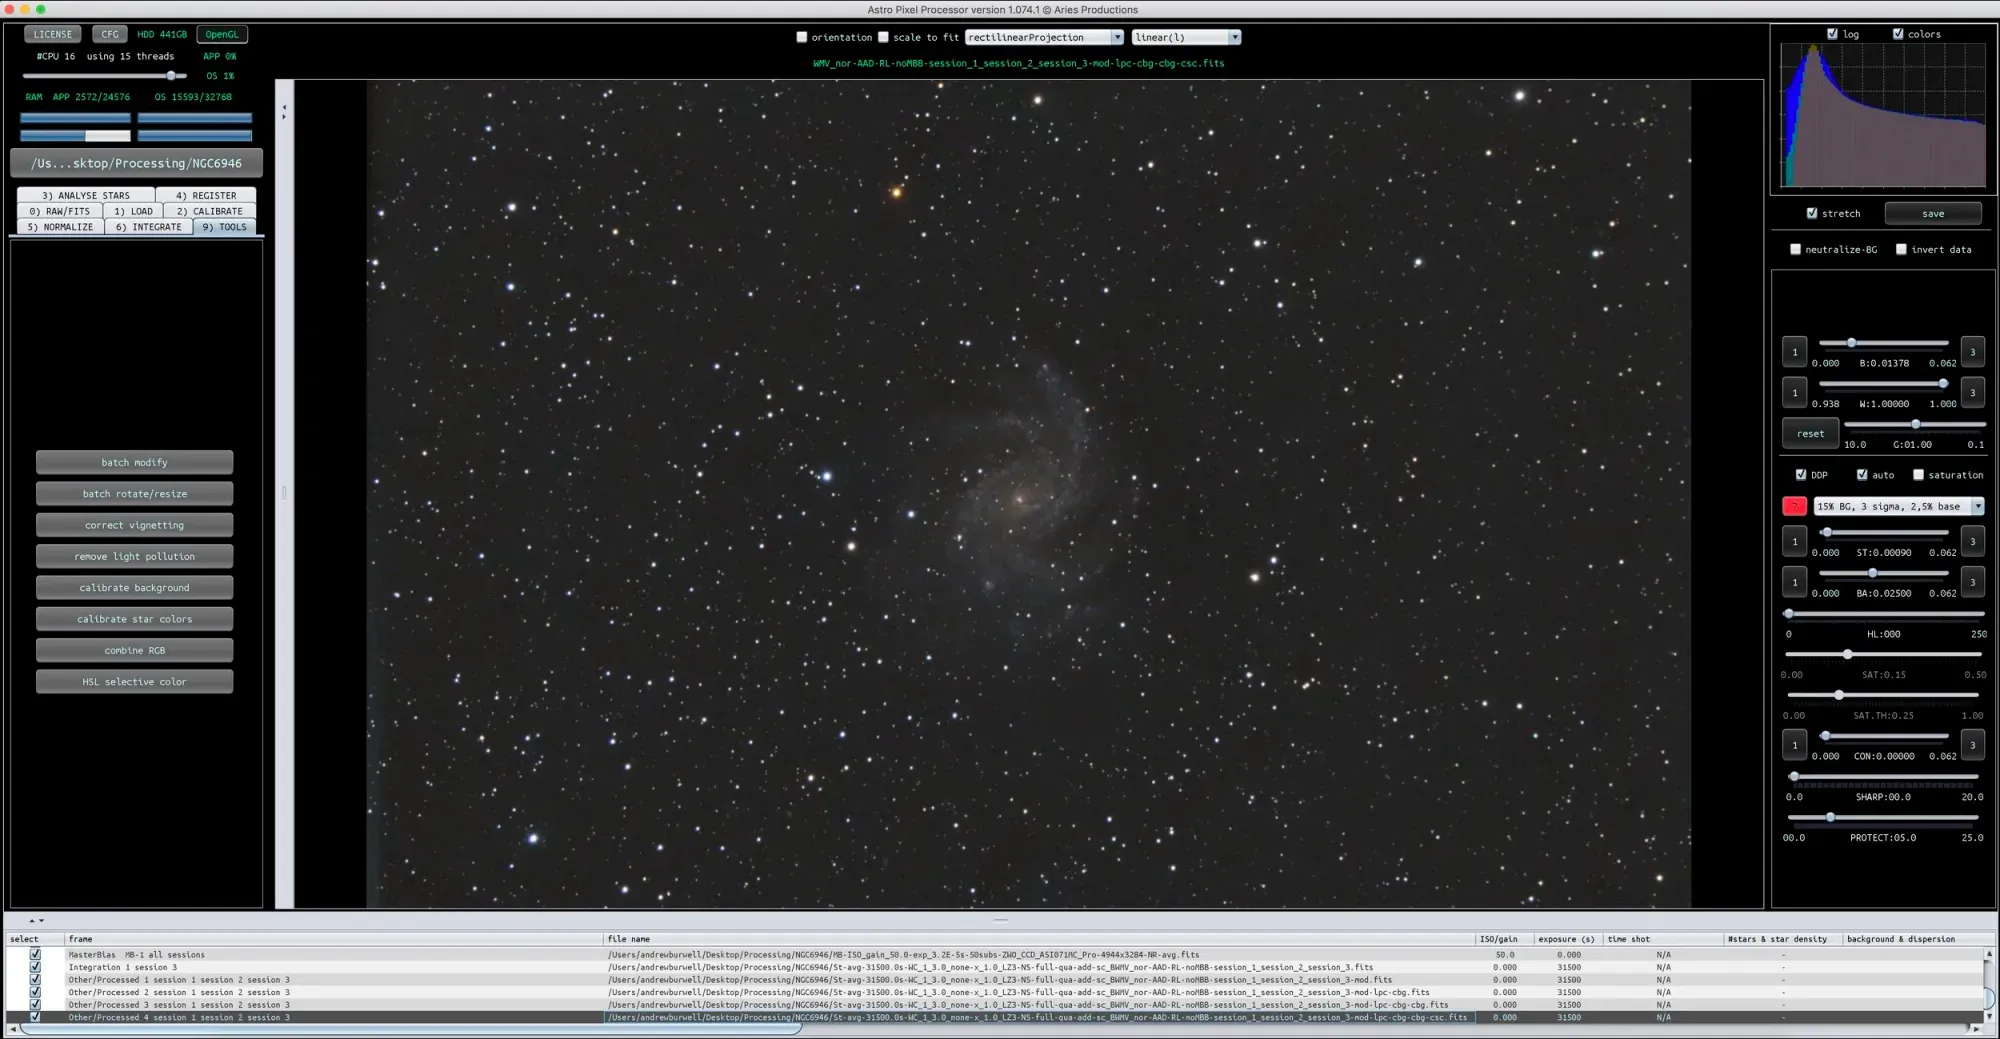Click the red question mark help button
The height and width of the screenshot is (1039, 2000).
click(1794, 507)
